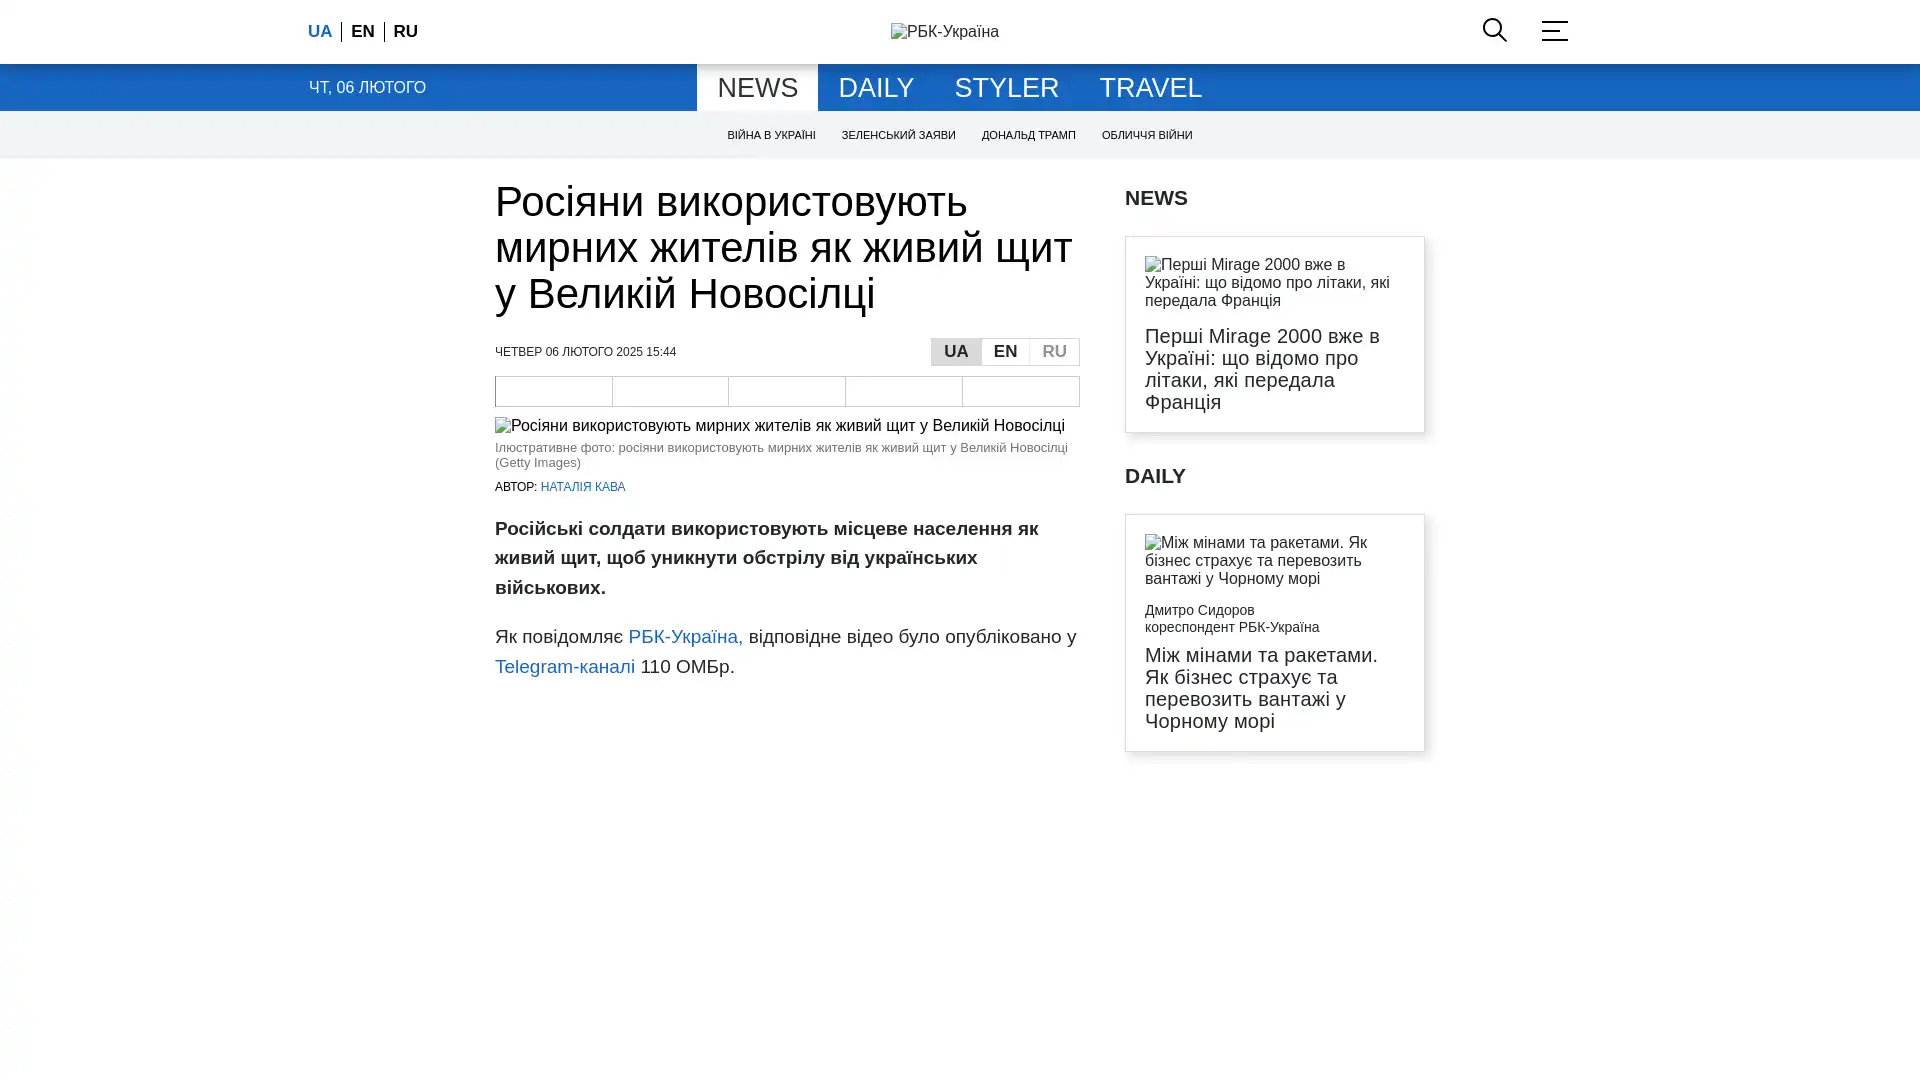Image resolution: width=1920 pixels, height=1080 pixels.
Task: Switch site language to RU in header
Action: [405, 32]
